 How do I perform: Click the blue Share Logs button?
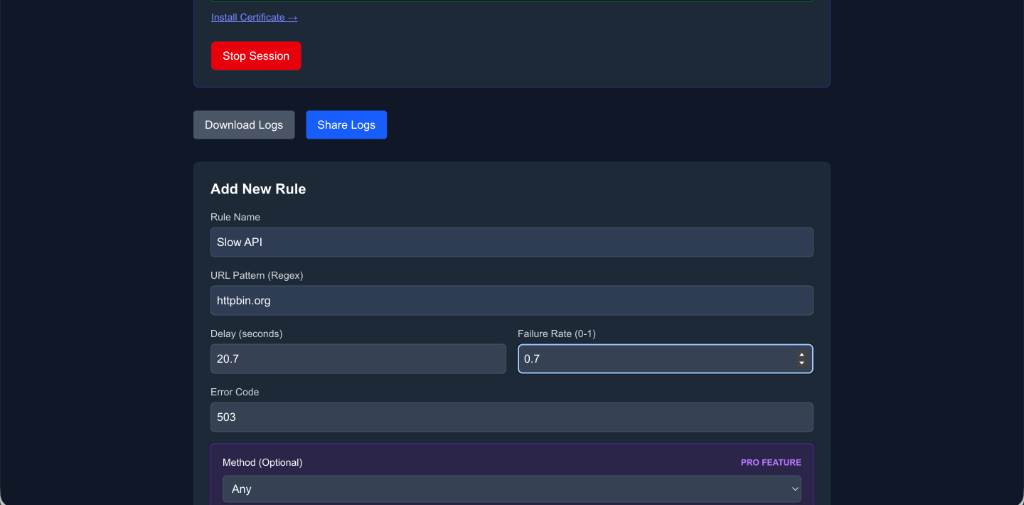pyautogui.click(x=346, y=125)
